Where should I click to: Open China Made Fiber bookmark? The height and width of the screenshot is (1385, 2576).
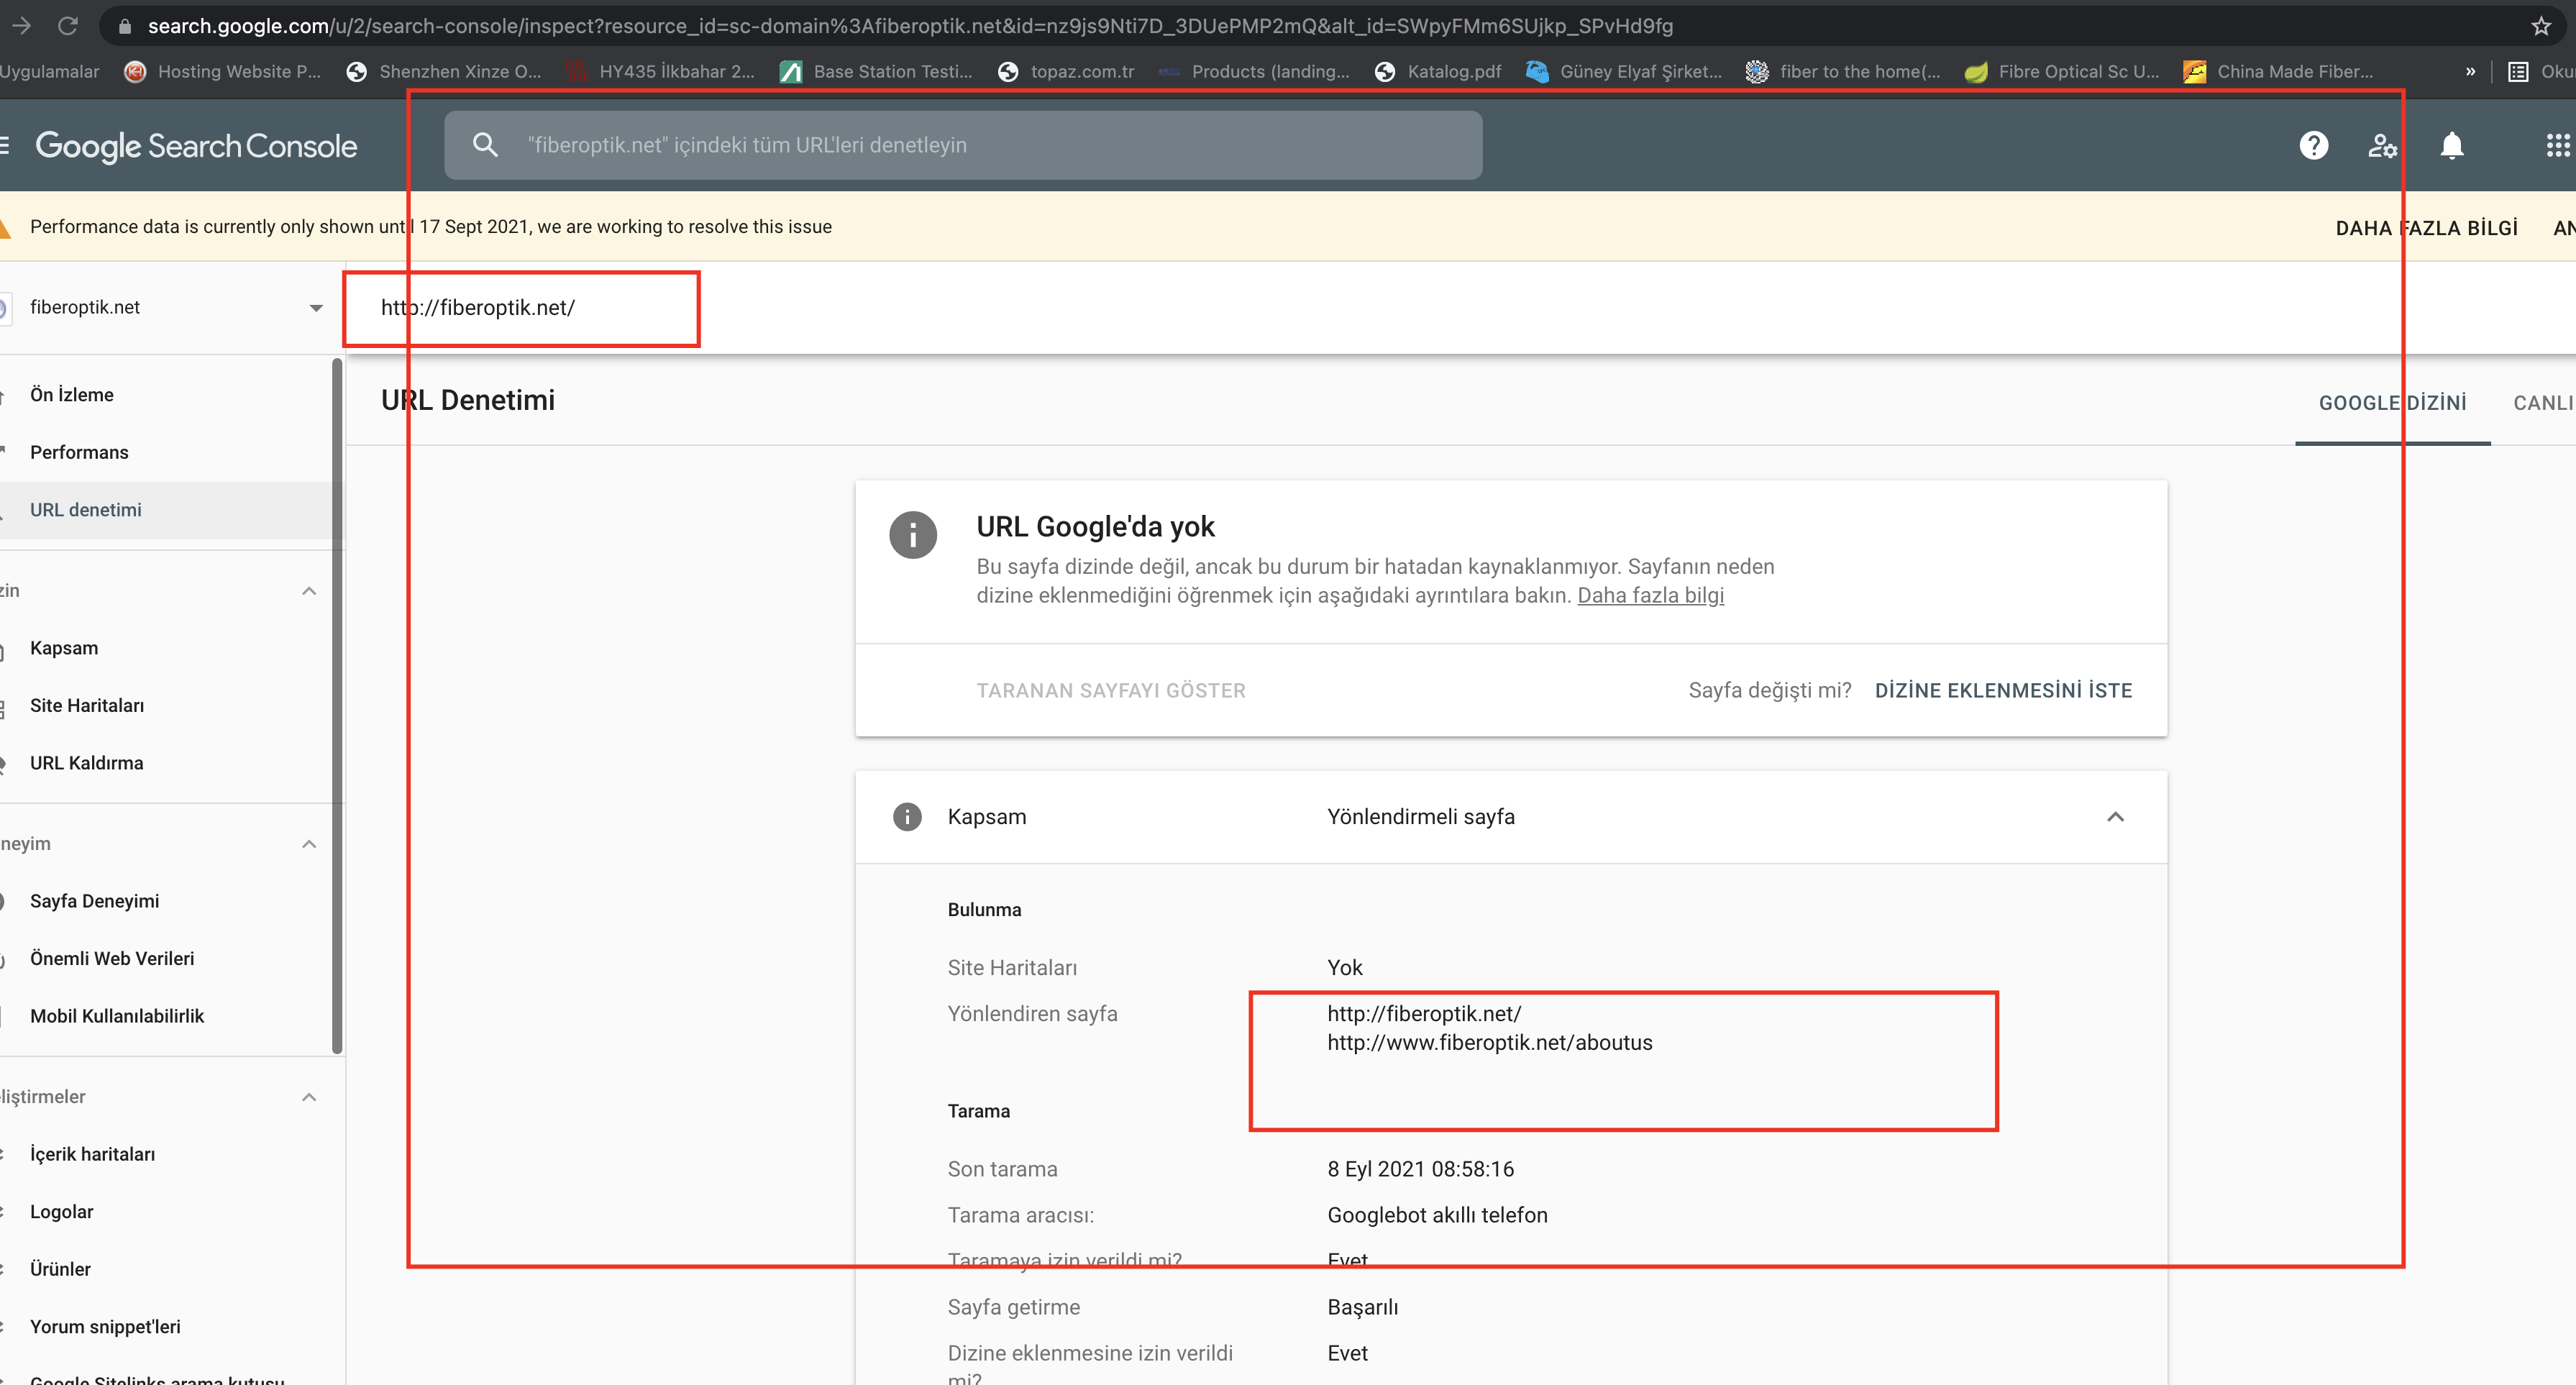click(x=2278, y=71)
